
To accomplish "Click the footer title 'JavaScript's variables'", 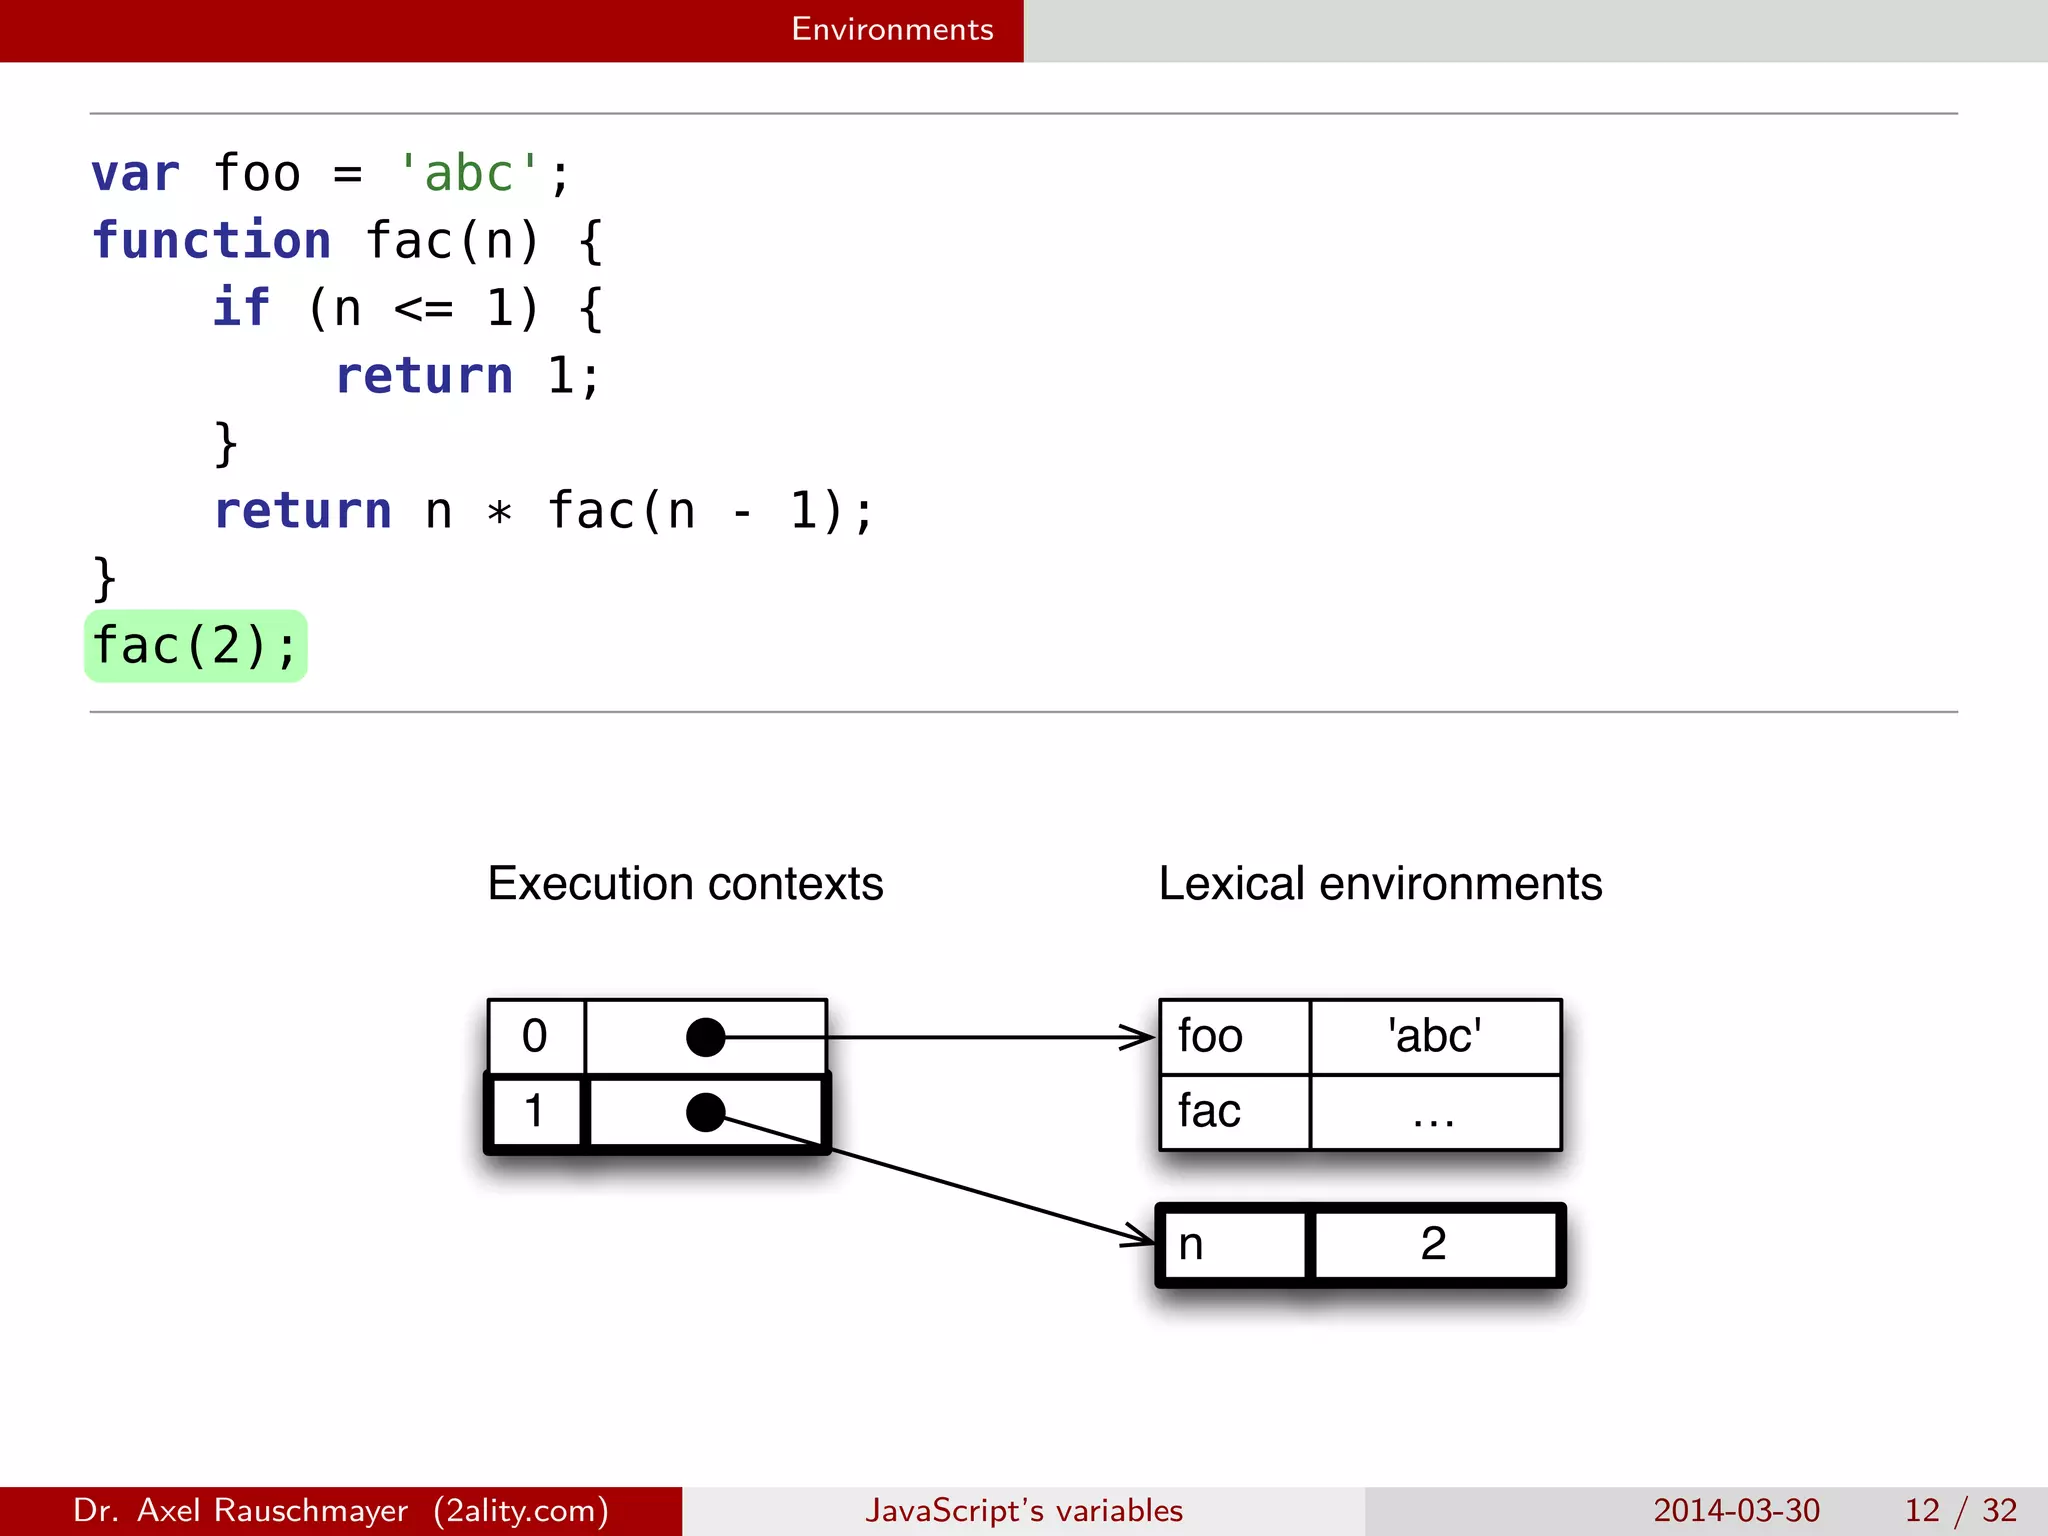I will coord(1024,1510).
